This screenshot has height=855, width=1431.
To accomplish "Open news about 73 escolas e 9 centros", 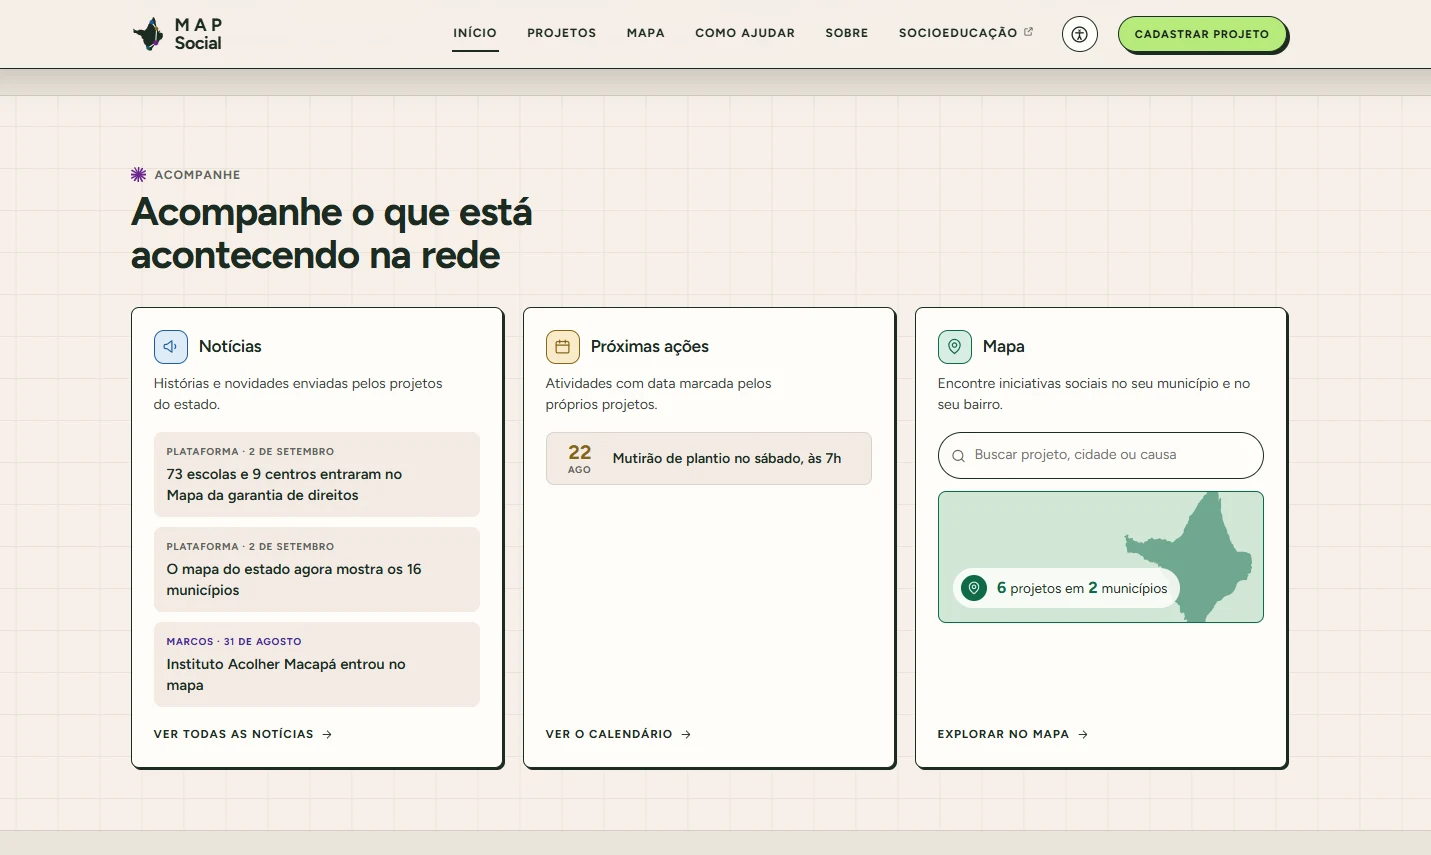I will pos(317,474).
